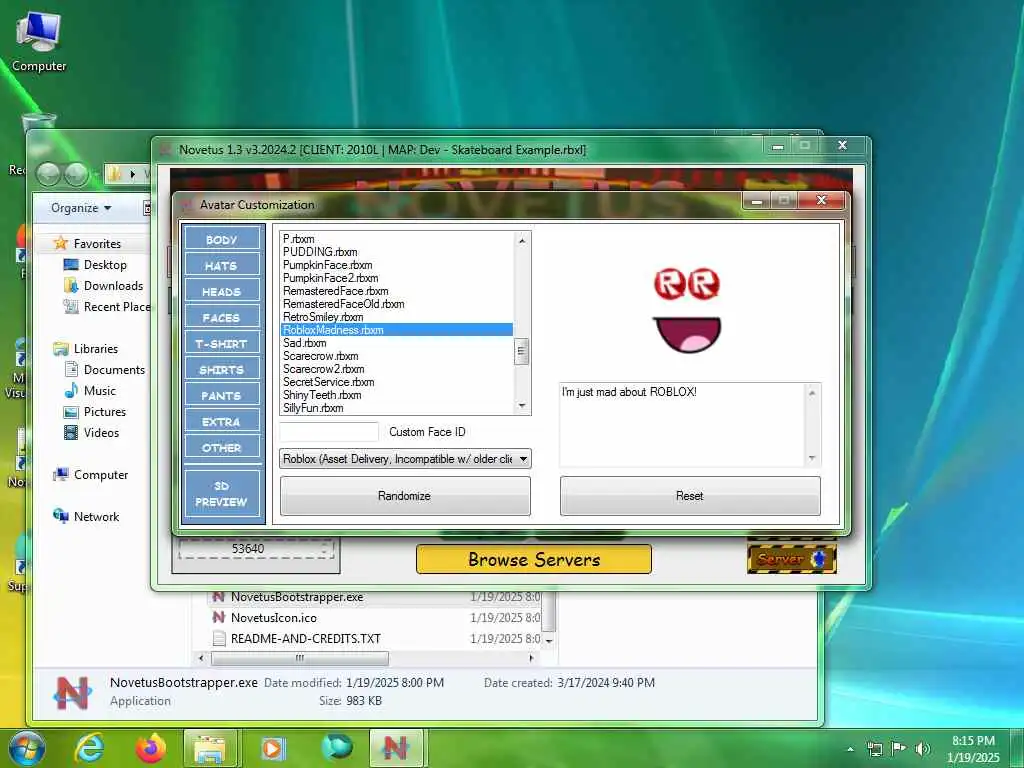1024x768 pixels.
Task: Open Desktop in Explorer sidebar
Action: point(95,264)
